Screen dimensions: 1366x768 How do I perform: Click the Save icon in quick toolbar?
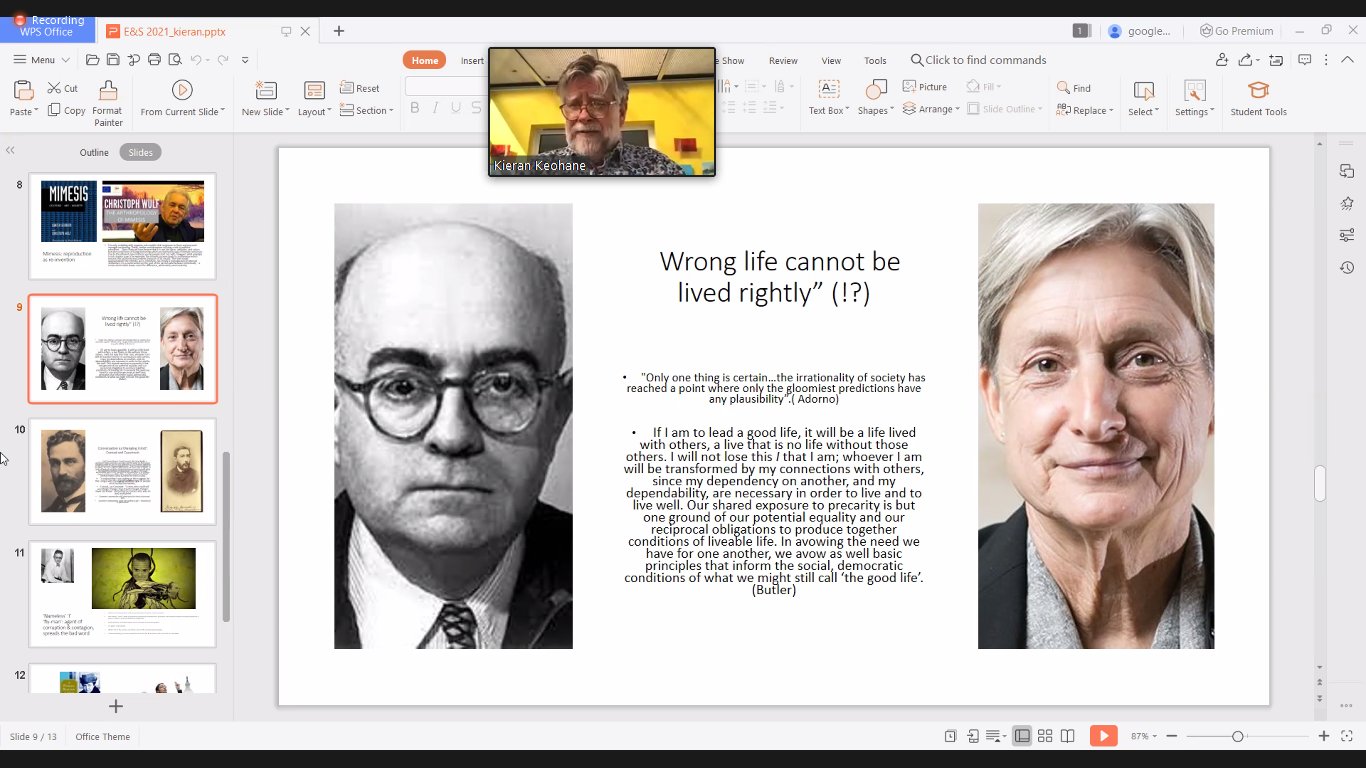click(113, 60)
